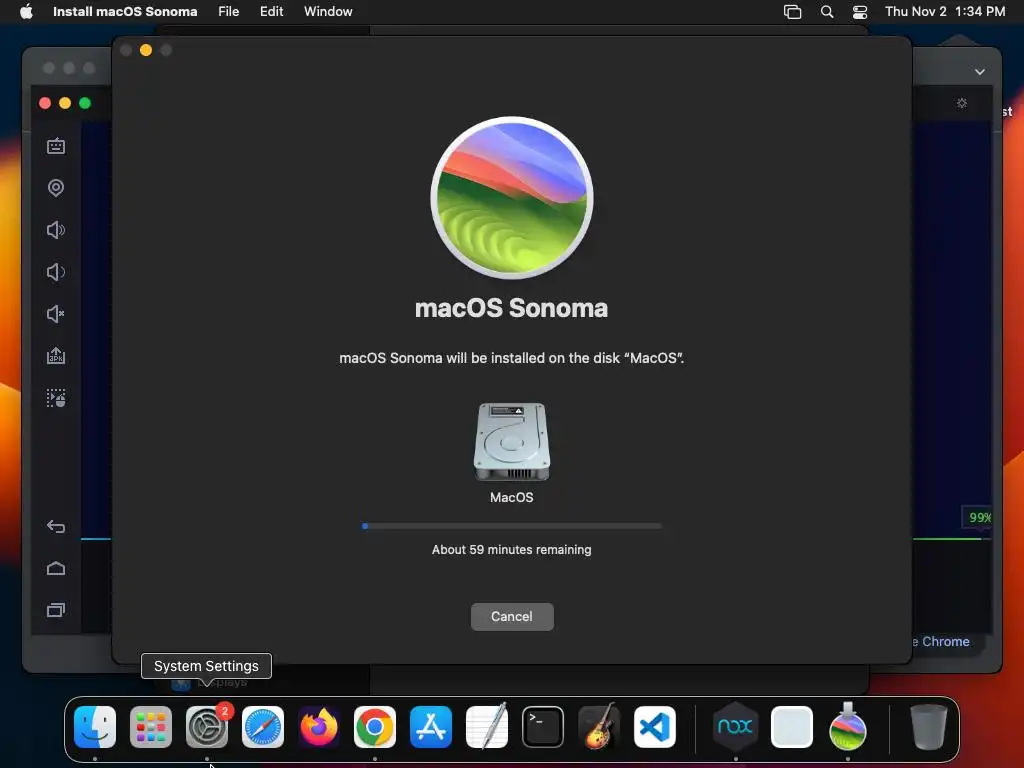1024x768 pixels.
Task: Click the macOS Sonoma logo image
Action: [x=512, y=198]
